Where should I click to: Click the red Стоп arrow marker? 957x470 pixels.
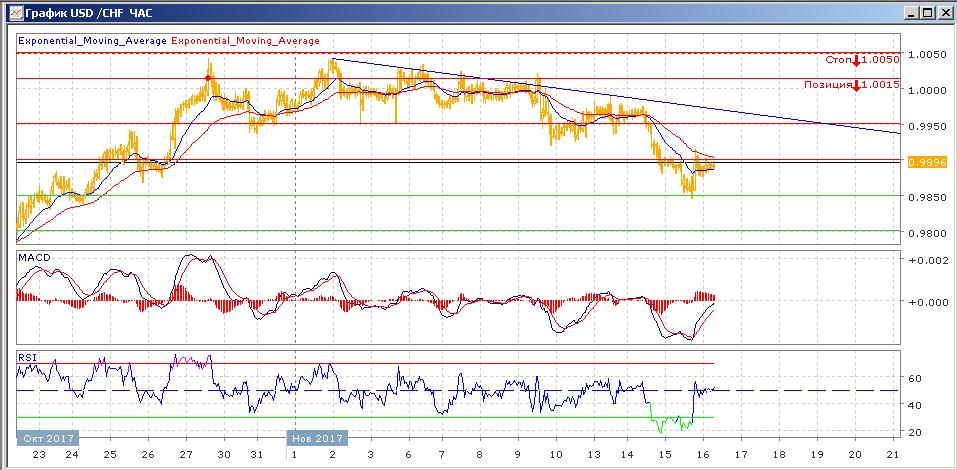coord(857,60)
